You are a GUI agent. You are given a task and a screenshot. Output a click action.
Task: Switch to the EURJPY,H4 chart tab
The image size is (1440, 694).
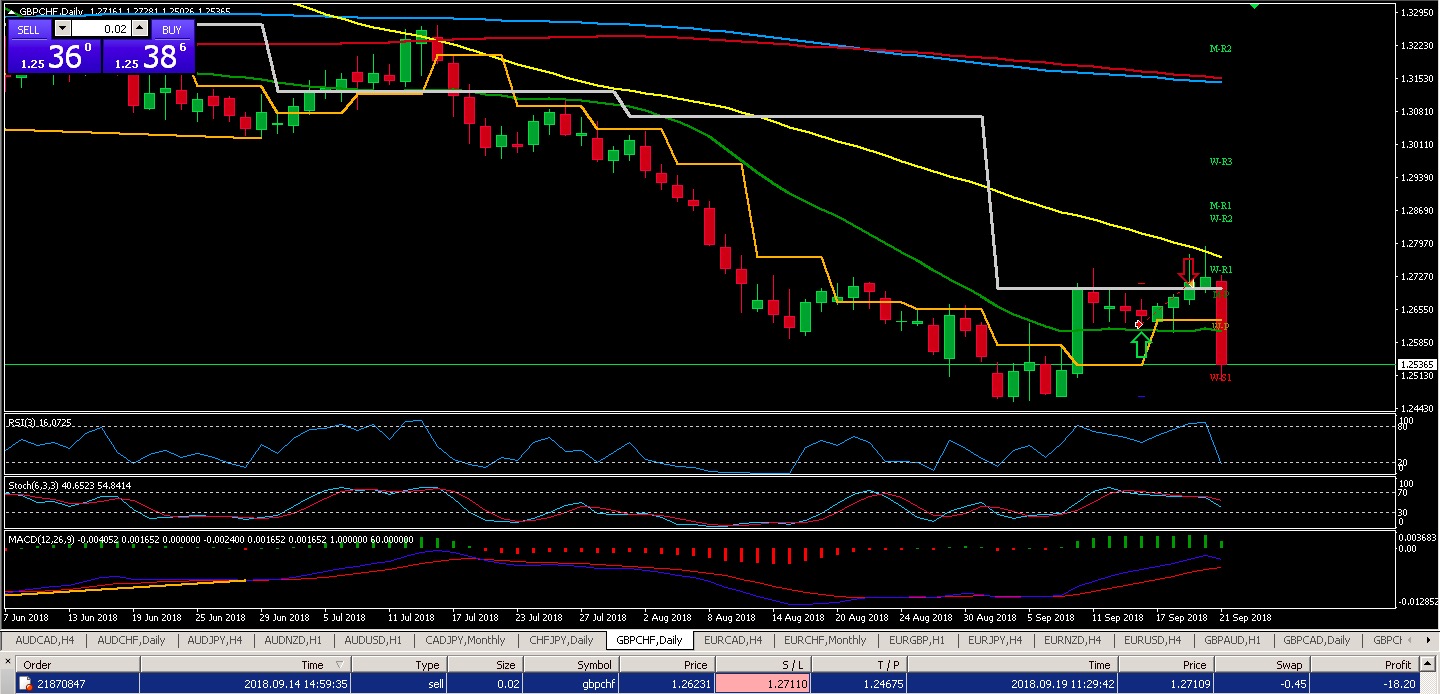coord(995,640)
